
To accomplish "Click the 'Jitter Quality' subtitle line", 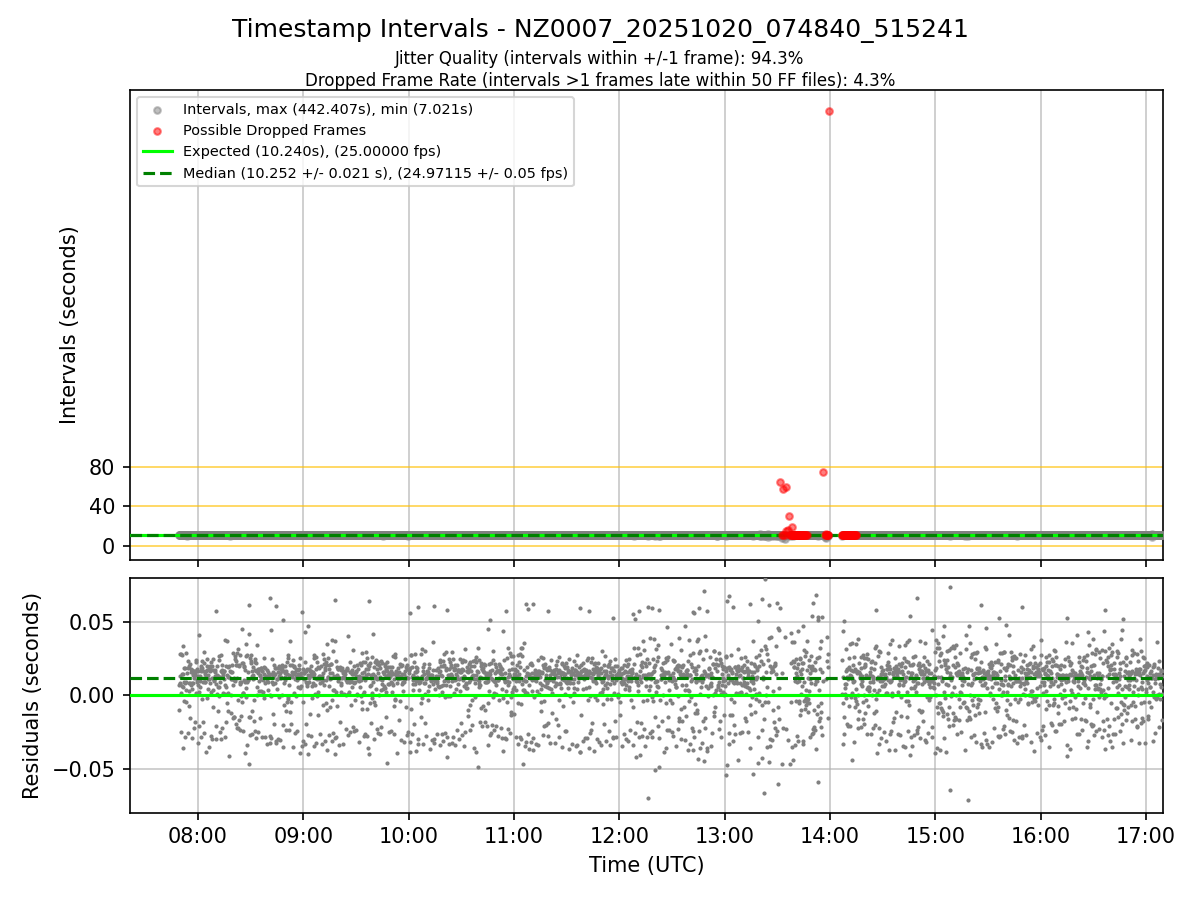I will [599, 59].
